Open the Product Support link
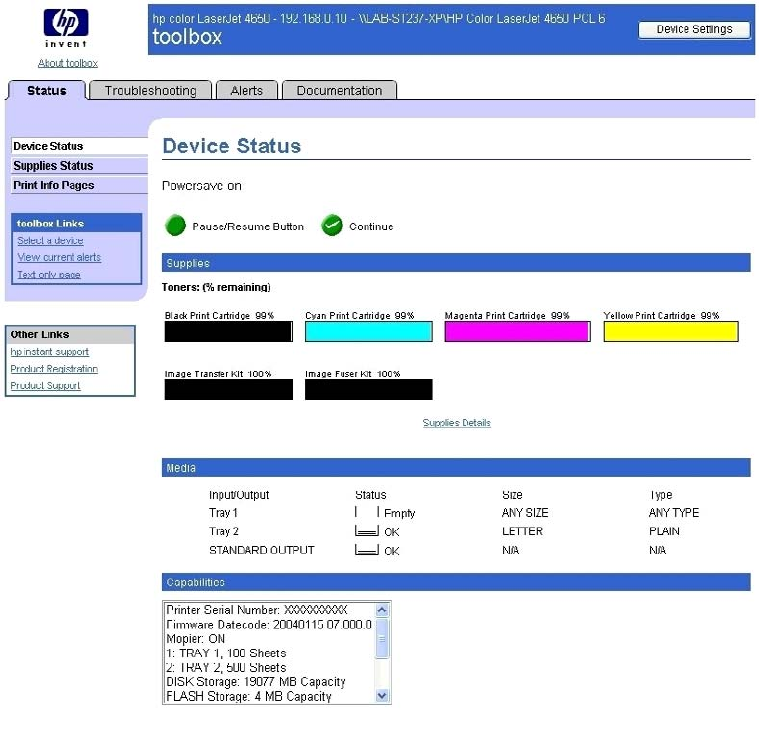 [45, 385]
